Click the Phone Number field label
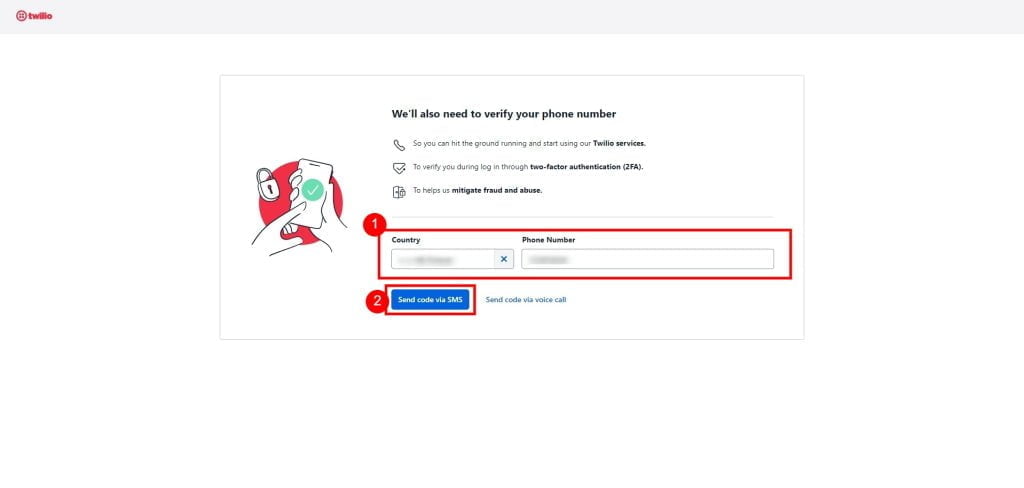 click(548, 240)
